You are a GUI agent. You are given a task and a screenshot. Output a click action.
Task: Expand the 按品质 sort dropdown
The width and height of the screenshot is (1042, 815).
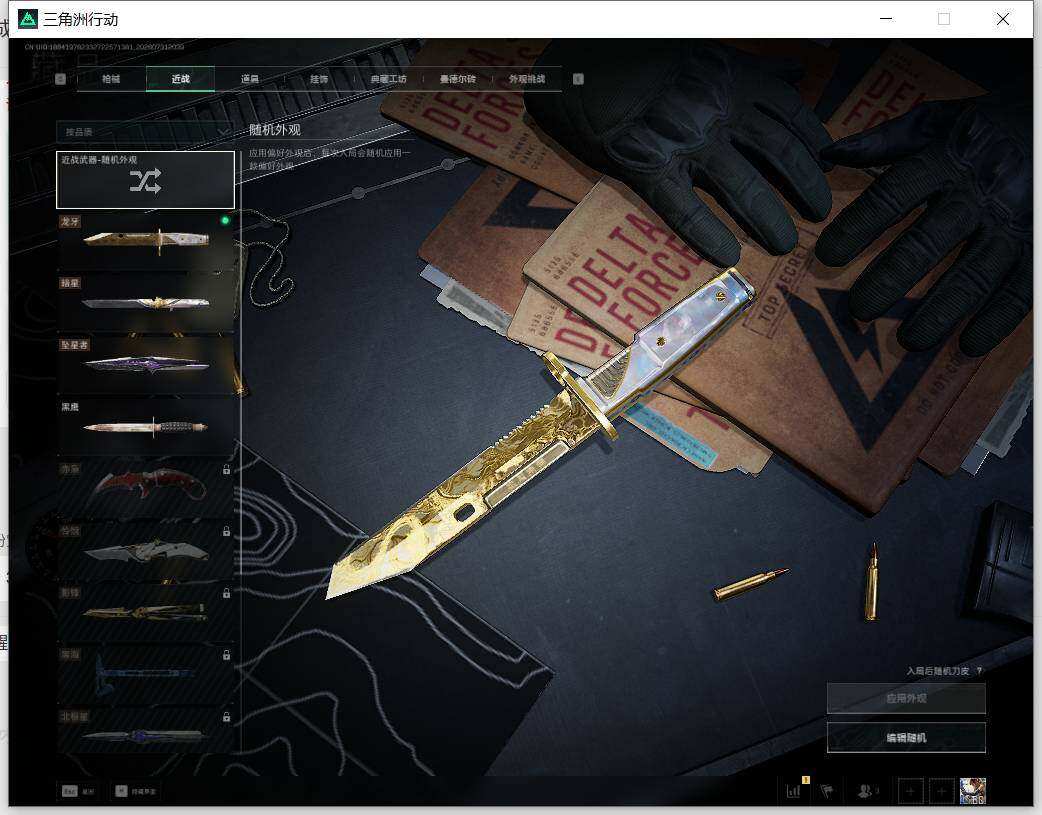coord(145,132)
